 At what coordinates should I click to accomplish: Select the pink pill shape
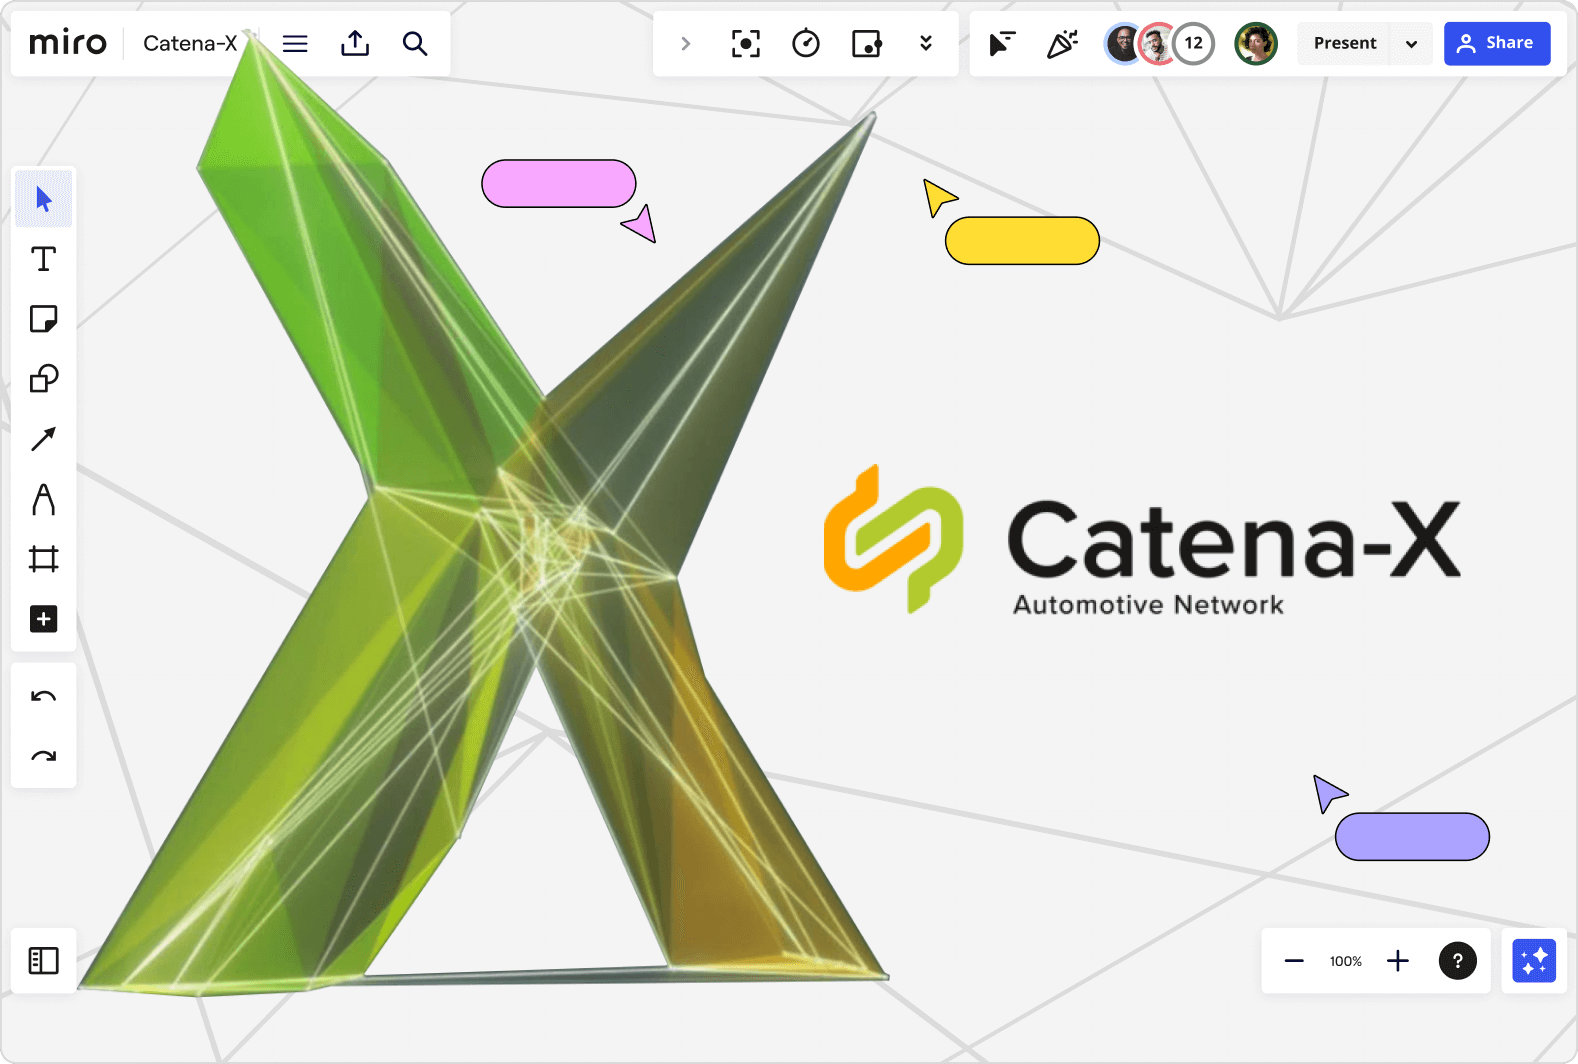pos(559,184)
